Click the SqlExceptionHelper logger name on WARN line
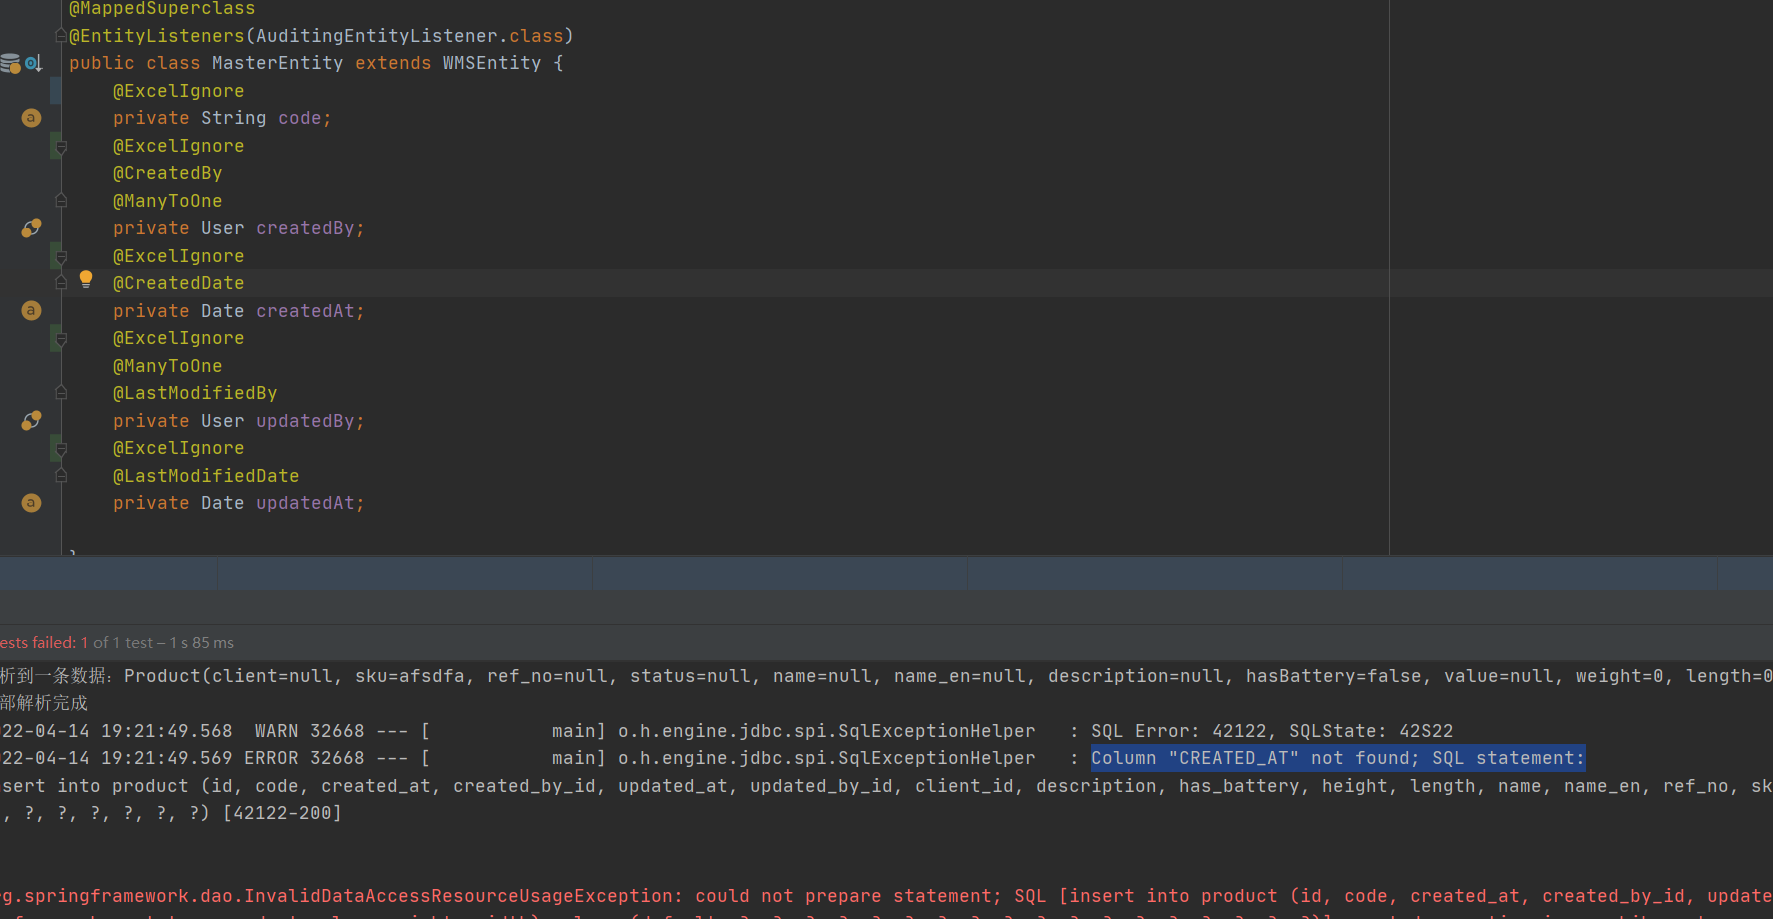This screenshot has width=1773, height=919. 826,731
